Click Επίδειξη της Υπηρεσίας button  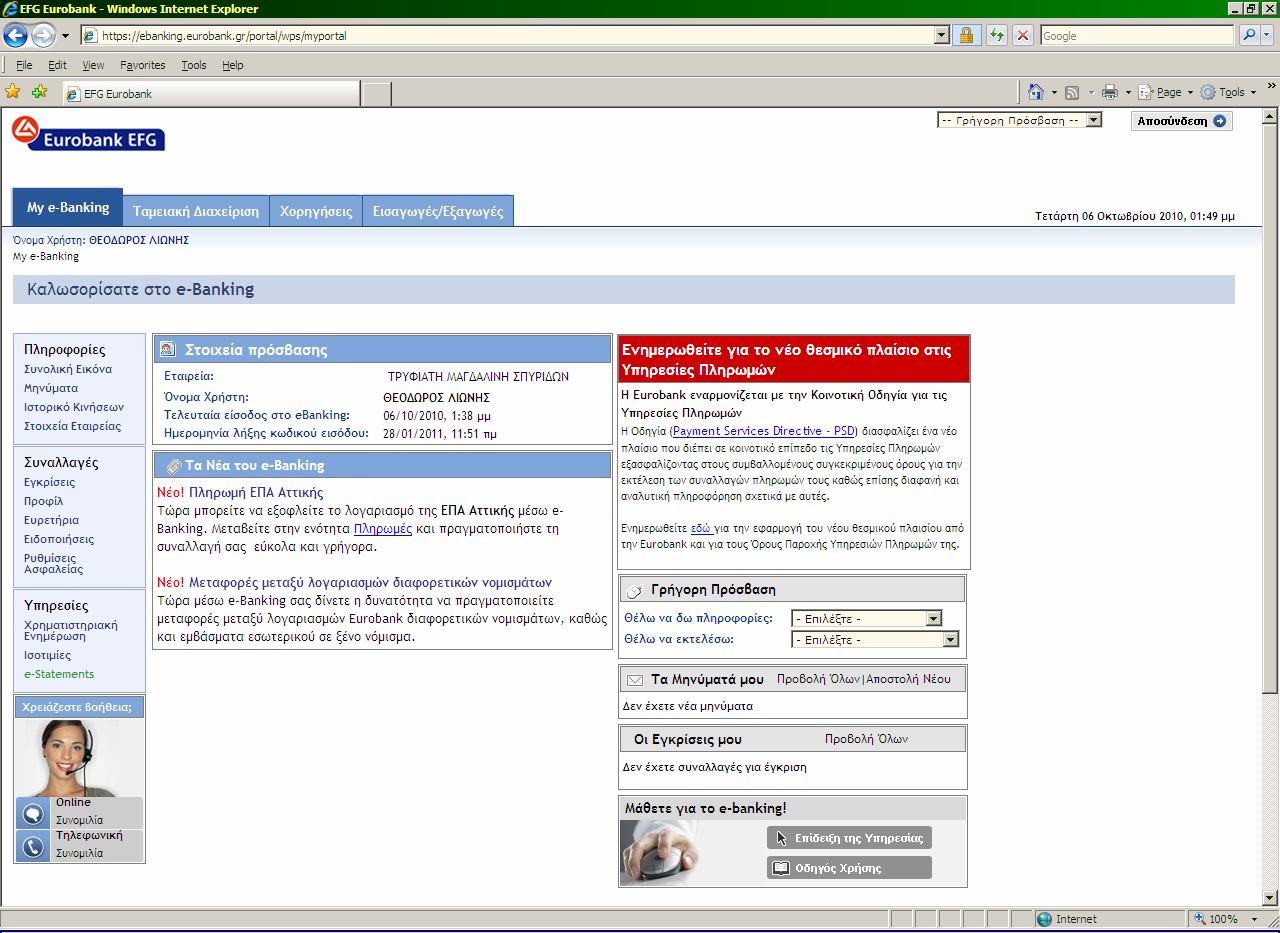coord(849,838)
